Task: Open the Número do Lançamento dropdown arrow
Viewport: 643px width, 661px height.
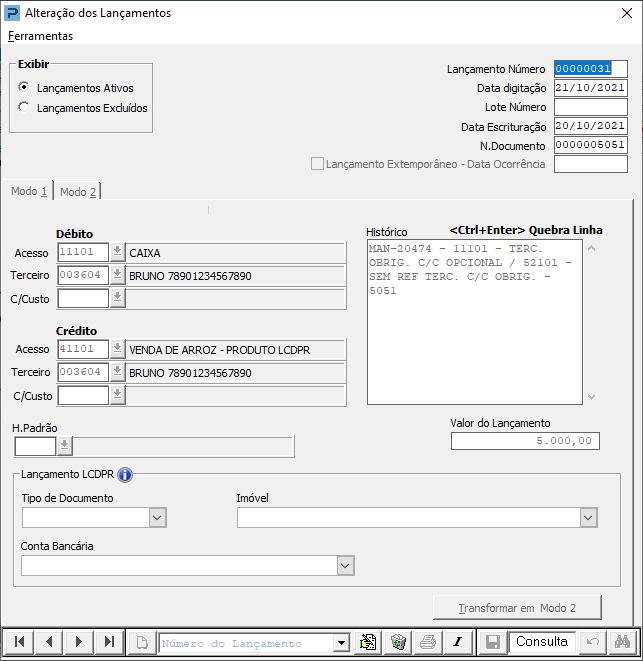Action: coord(341,643)
